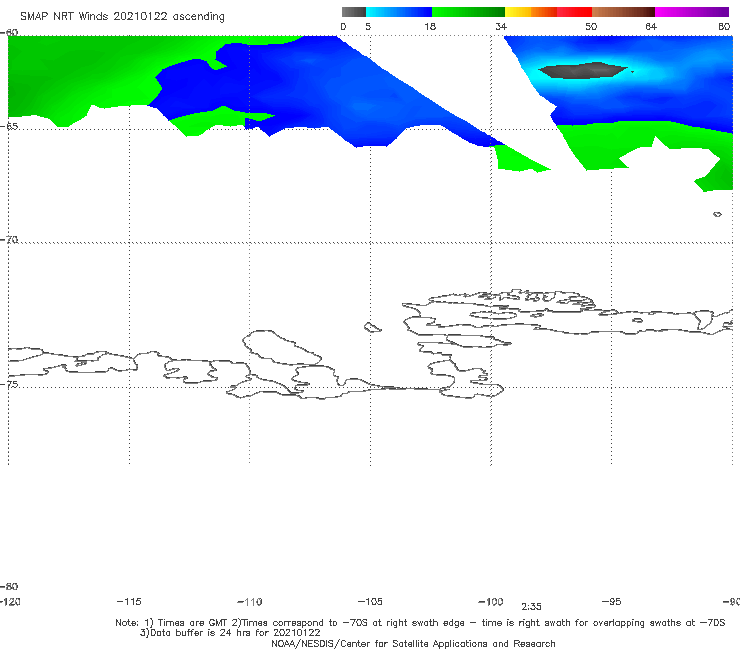Click the latitude label "-80"

9,586
